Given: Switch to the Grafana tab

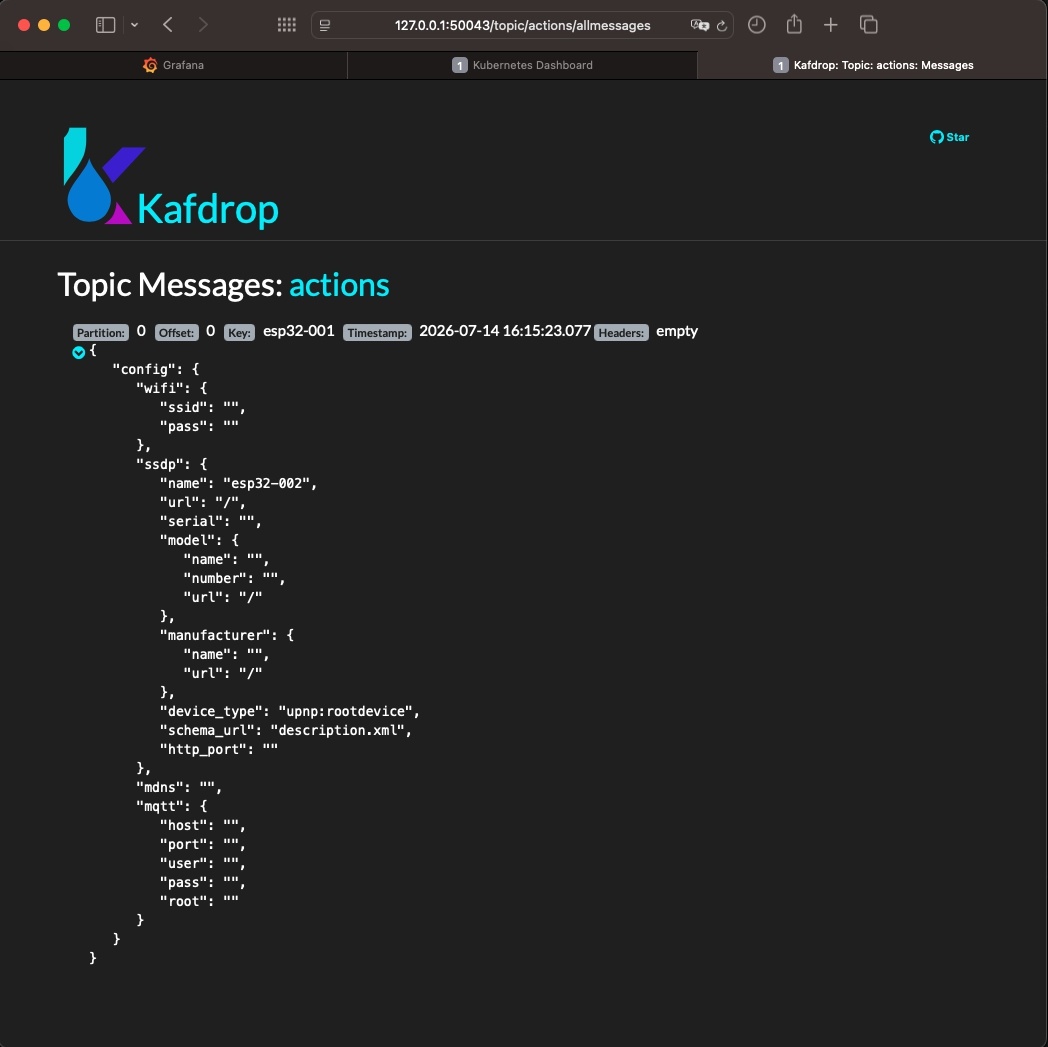Looking at the screenshot, I should pyautogui.click(x=174, y=65).
